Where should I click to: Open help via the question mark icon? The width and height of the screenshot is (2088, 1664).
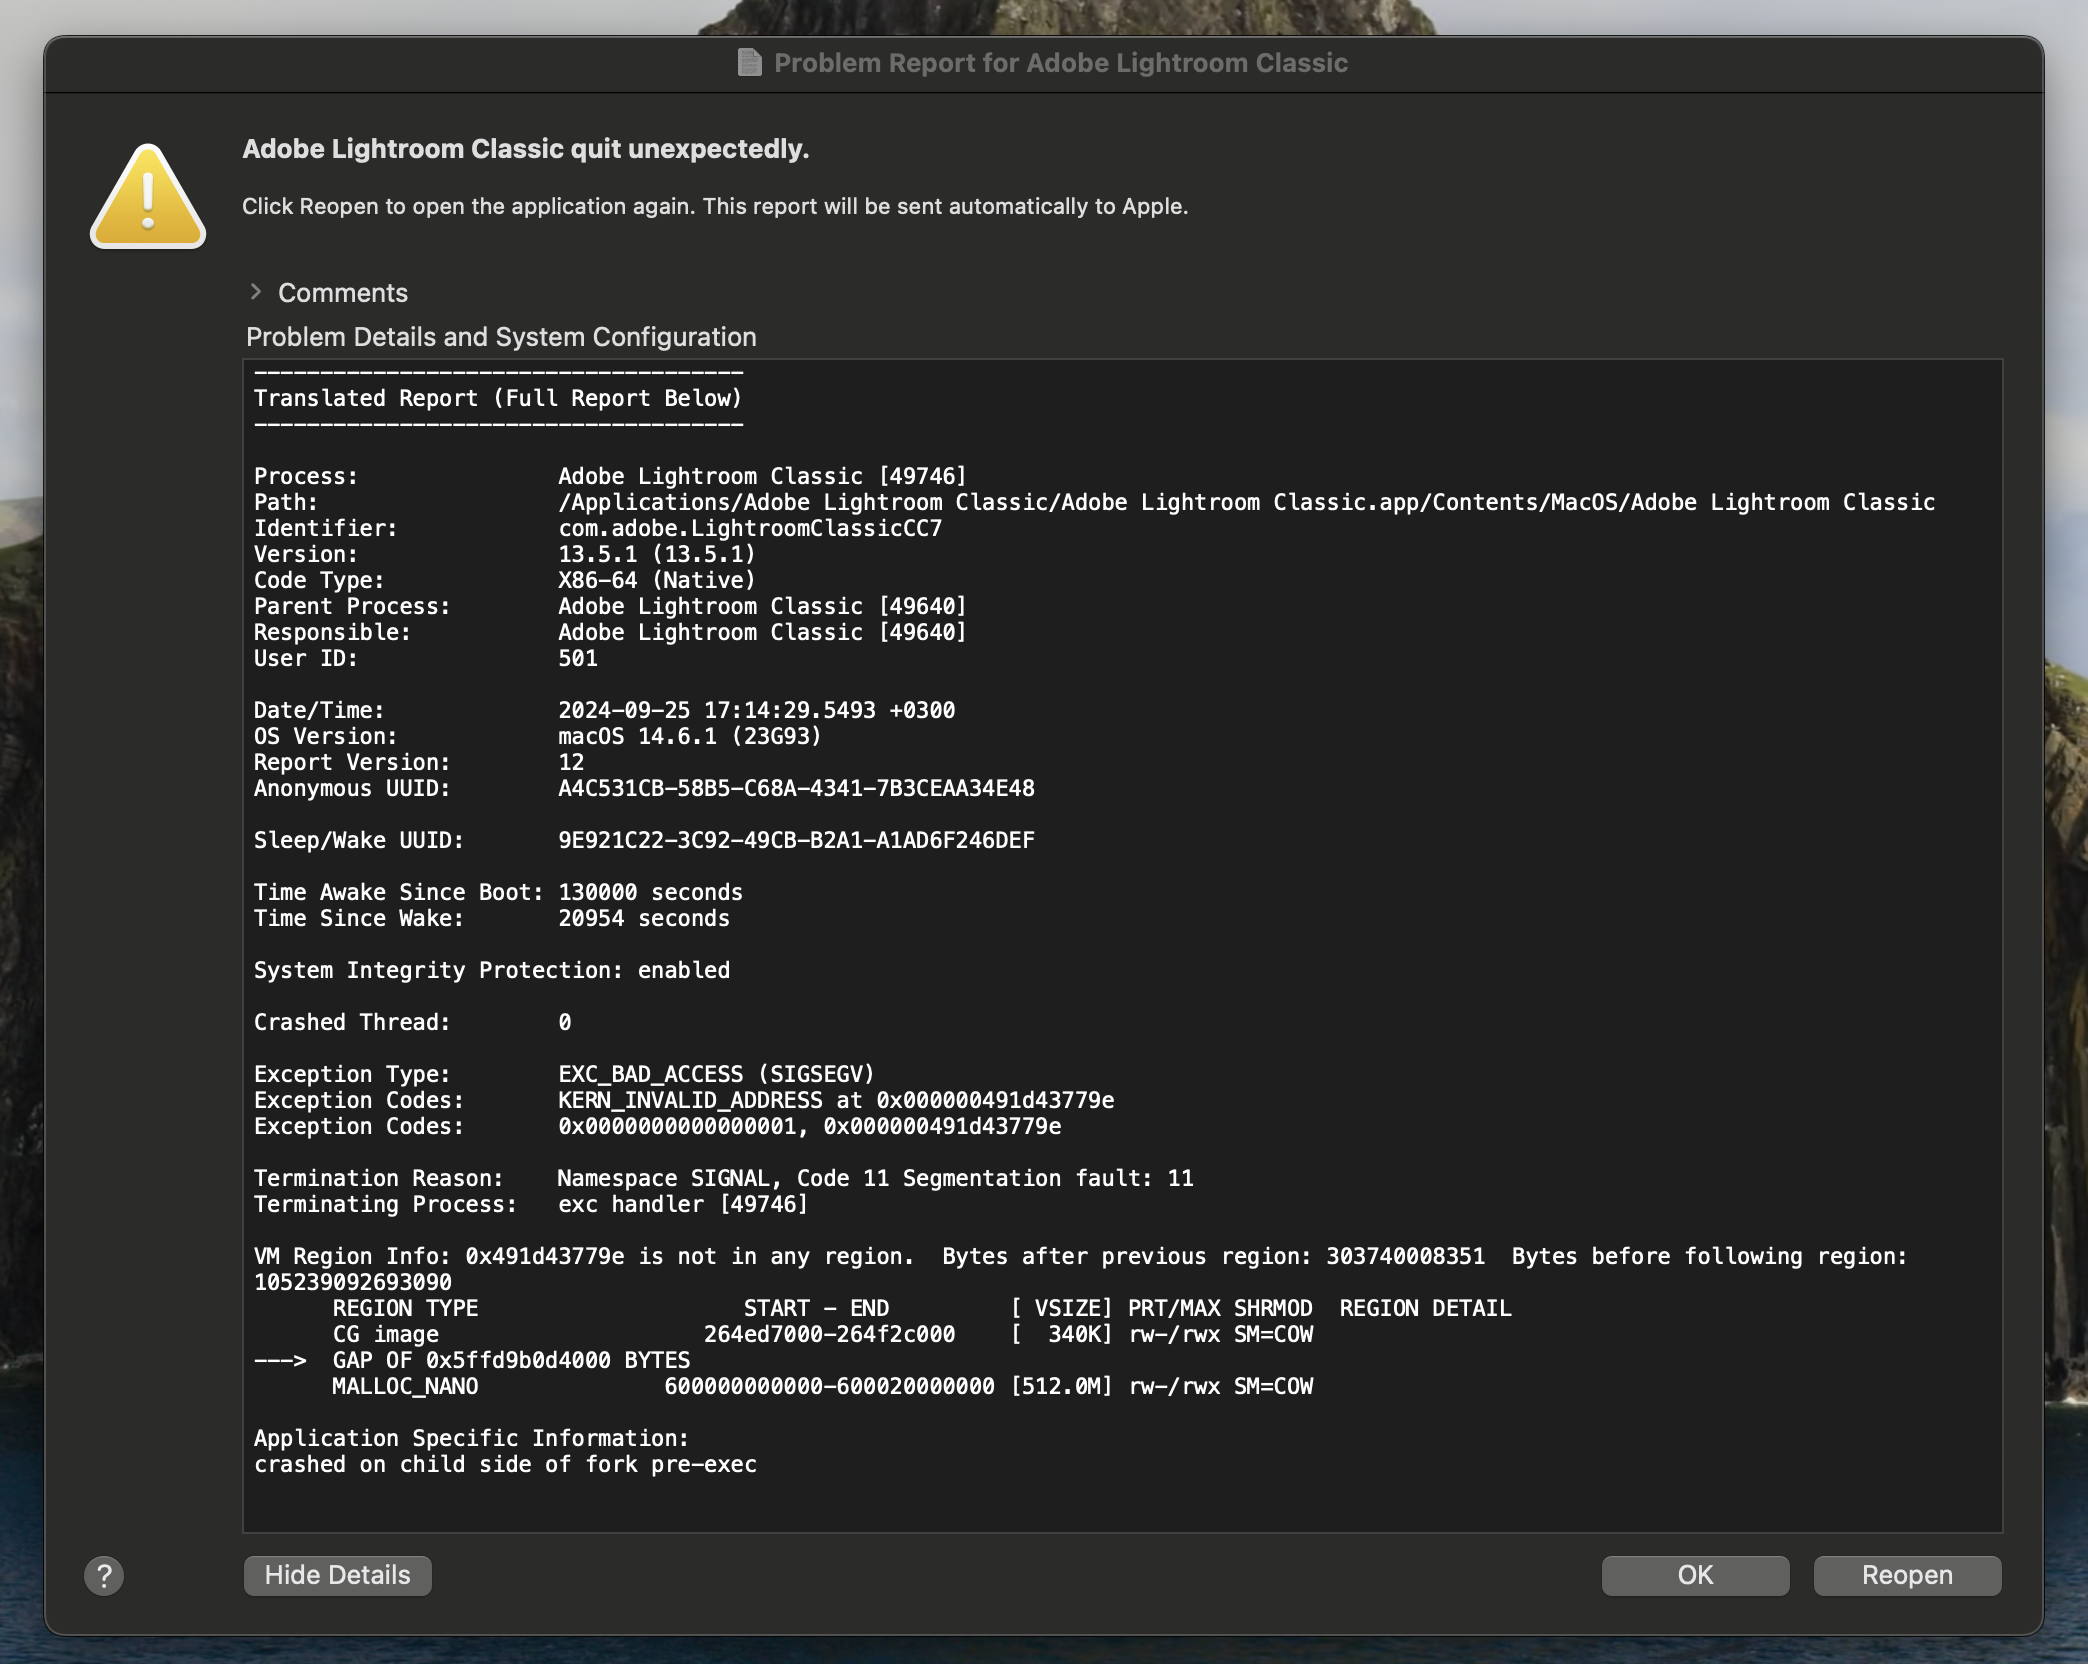103,1575
